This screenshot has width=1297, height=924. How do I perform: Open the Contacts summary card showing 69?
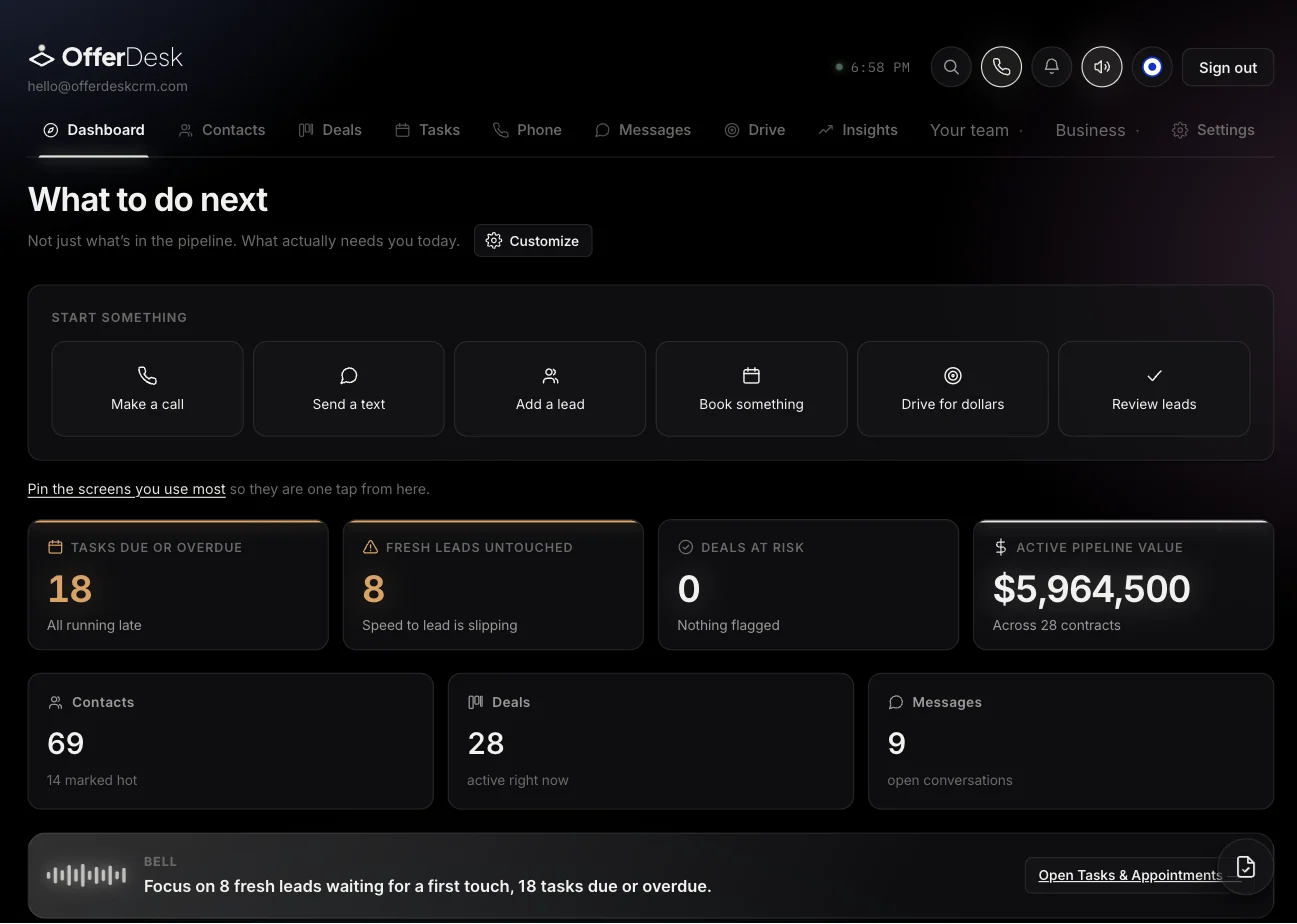point(231,741)
